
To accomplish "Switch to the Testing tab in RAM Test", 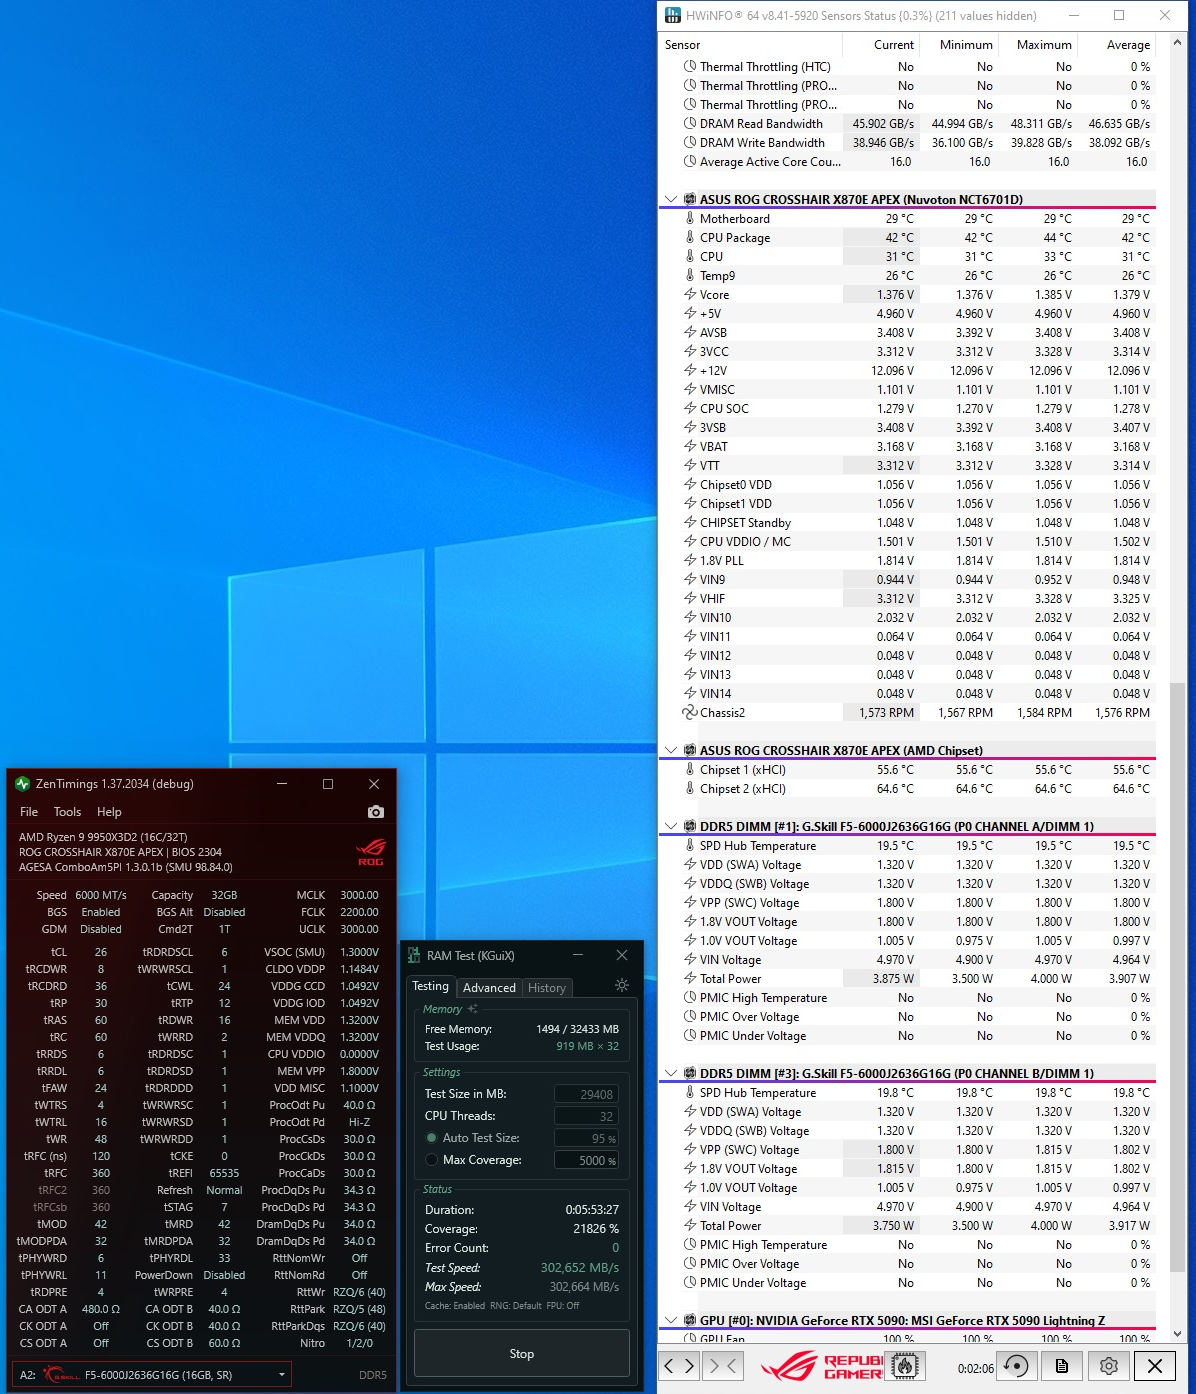I will tap(431, 986).
